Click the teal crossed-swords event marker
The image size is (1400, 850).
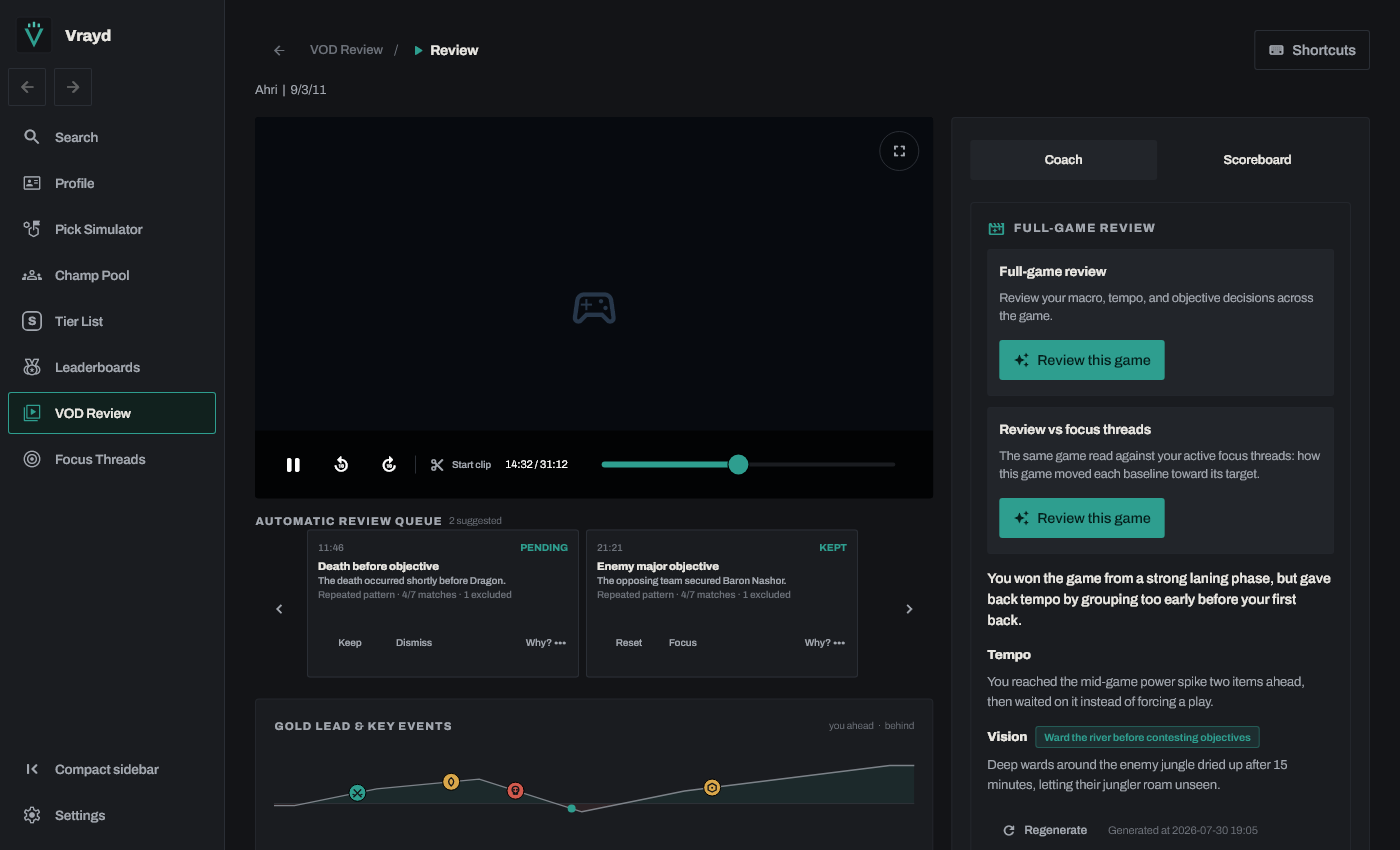point(357,793)
